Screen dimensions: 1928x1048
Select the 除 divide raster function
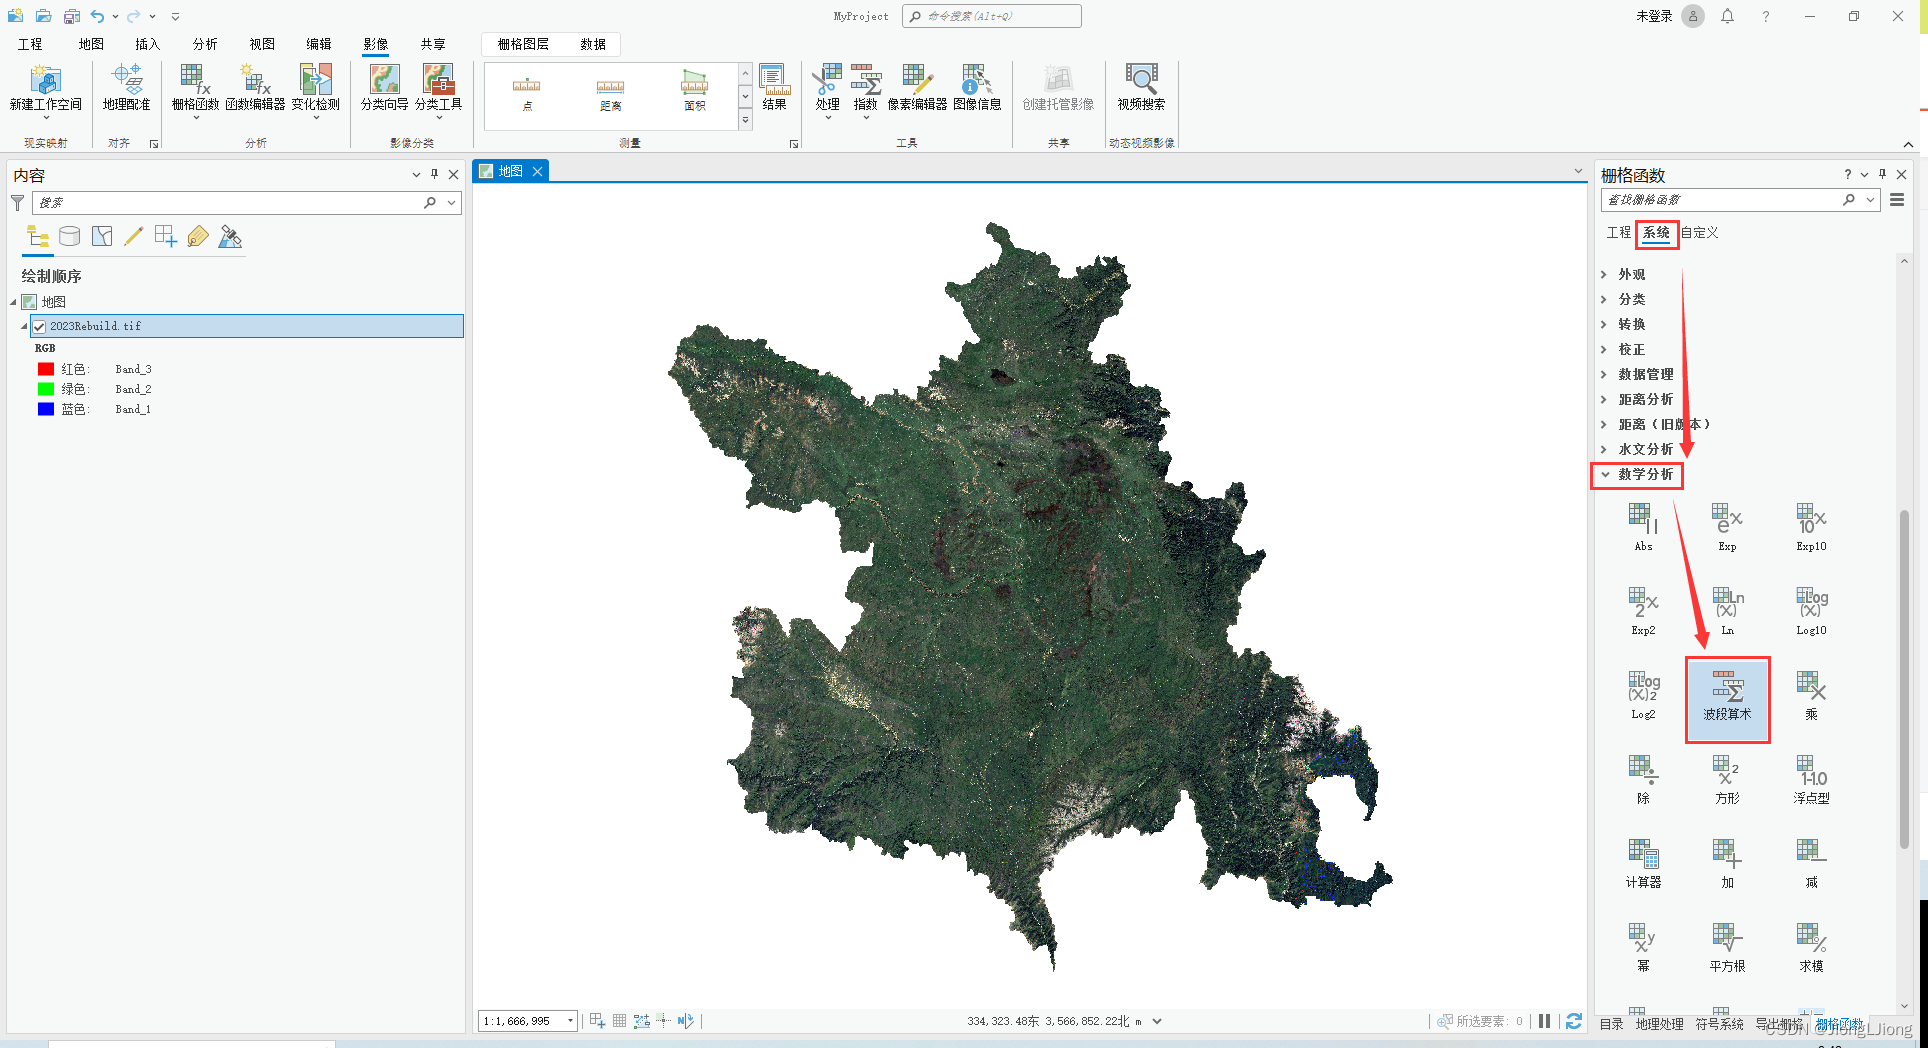1643,780
